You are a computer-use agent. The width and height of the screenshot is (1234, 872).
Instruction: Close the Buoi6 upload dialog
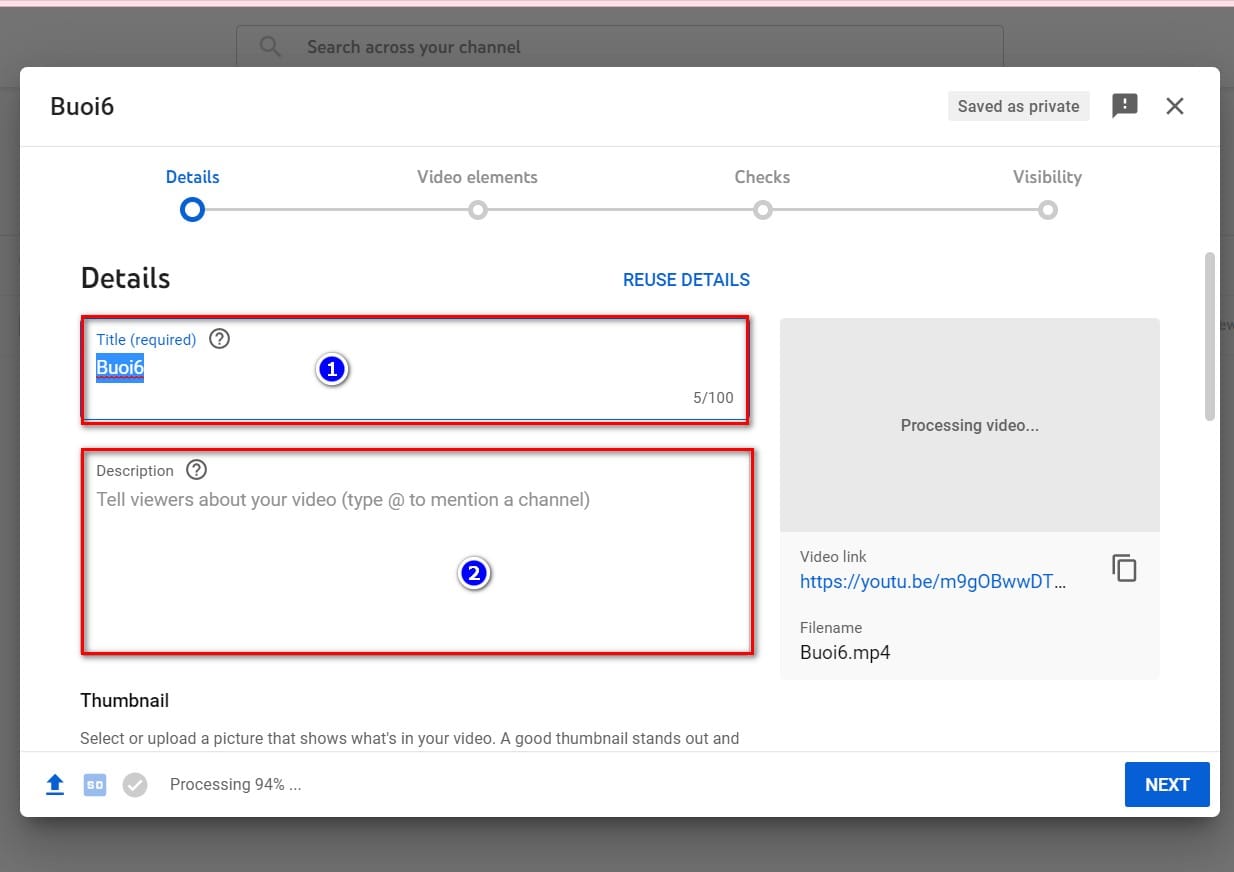(x=1175, y=106)
